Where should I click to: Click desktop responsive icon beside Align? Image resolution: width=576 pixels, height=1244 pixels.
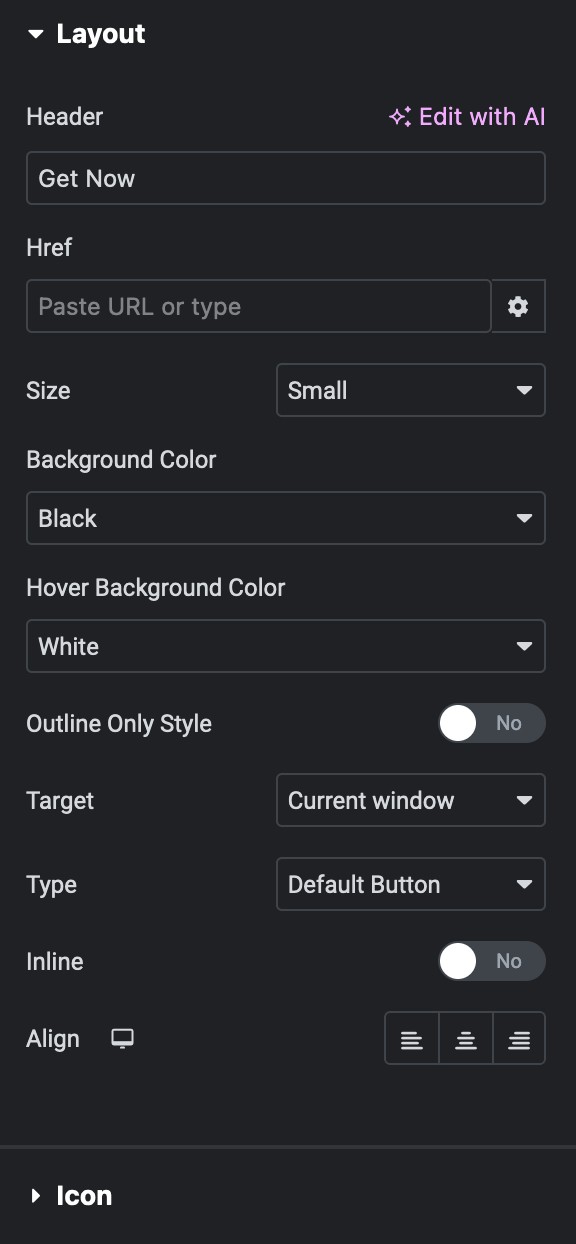[x=122, y=1039]
